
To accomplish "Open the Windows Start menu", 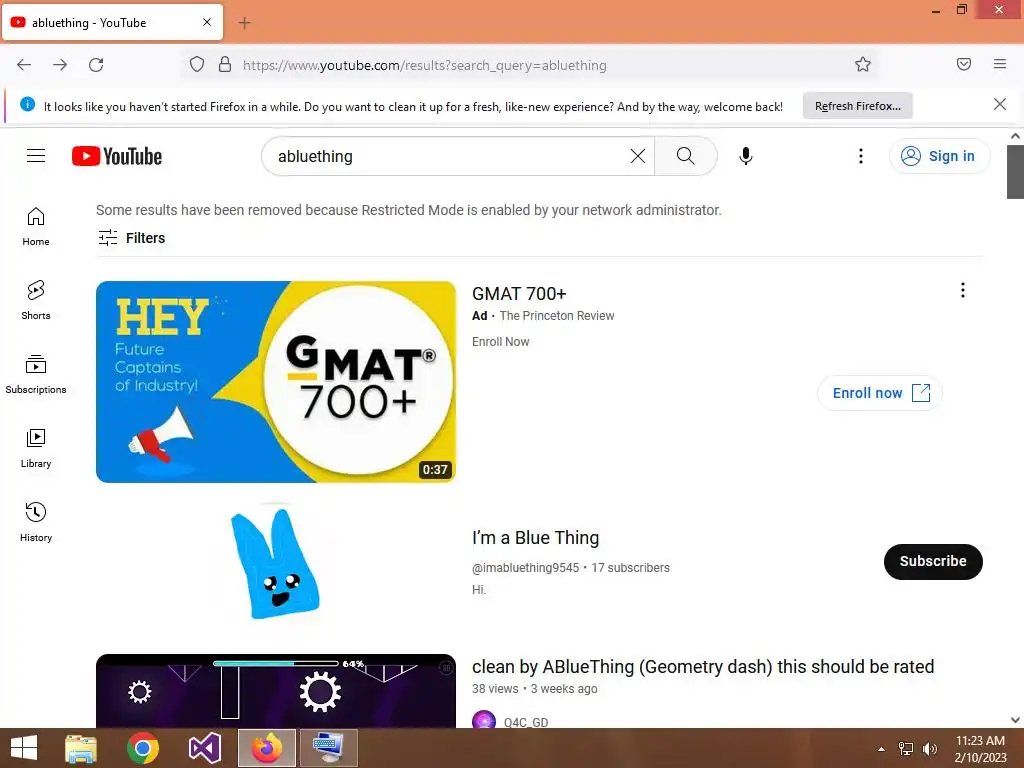I will 24,748.
